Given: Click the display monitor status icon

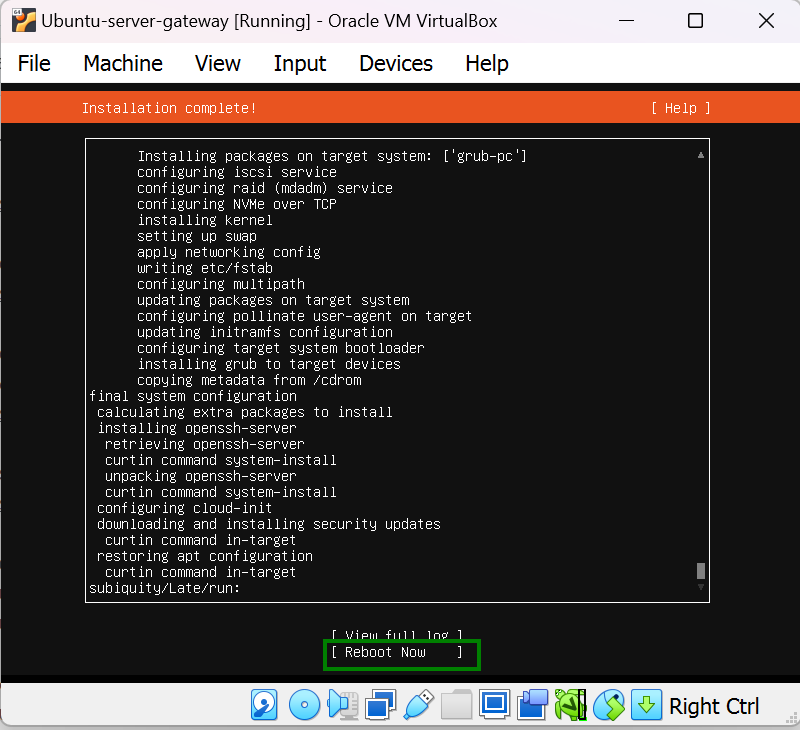Looking at the screenshot, I should point(494,705).
